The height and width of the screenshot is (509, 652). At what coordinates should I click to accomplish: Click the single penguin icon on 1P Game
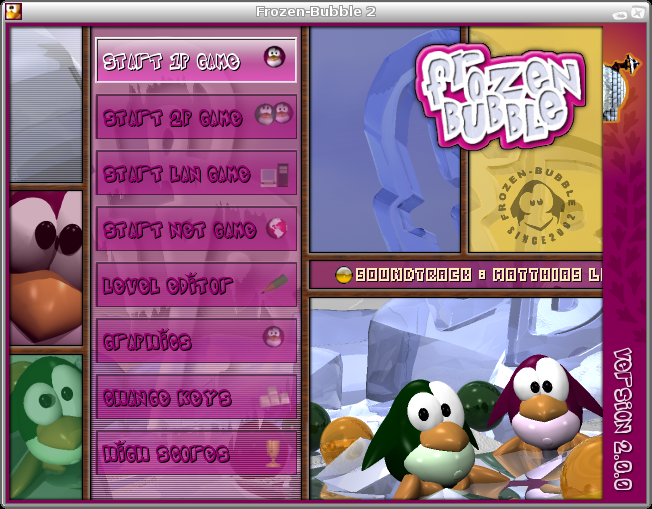tap(274, 57)
